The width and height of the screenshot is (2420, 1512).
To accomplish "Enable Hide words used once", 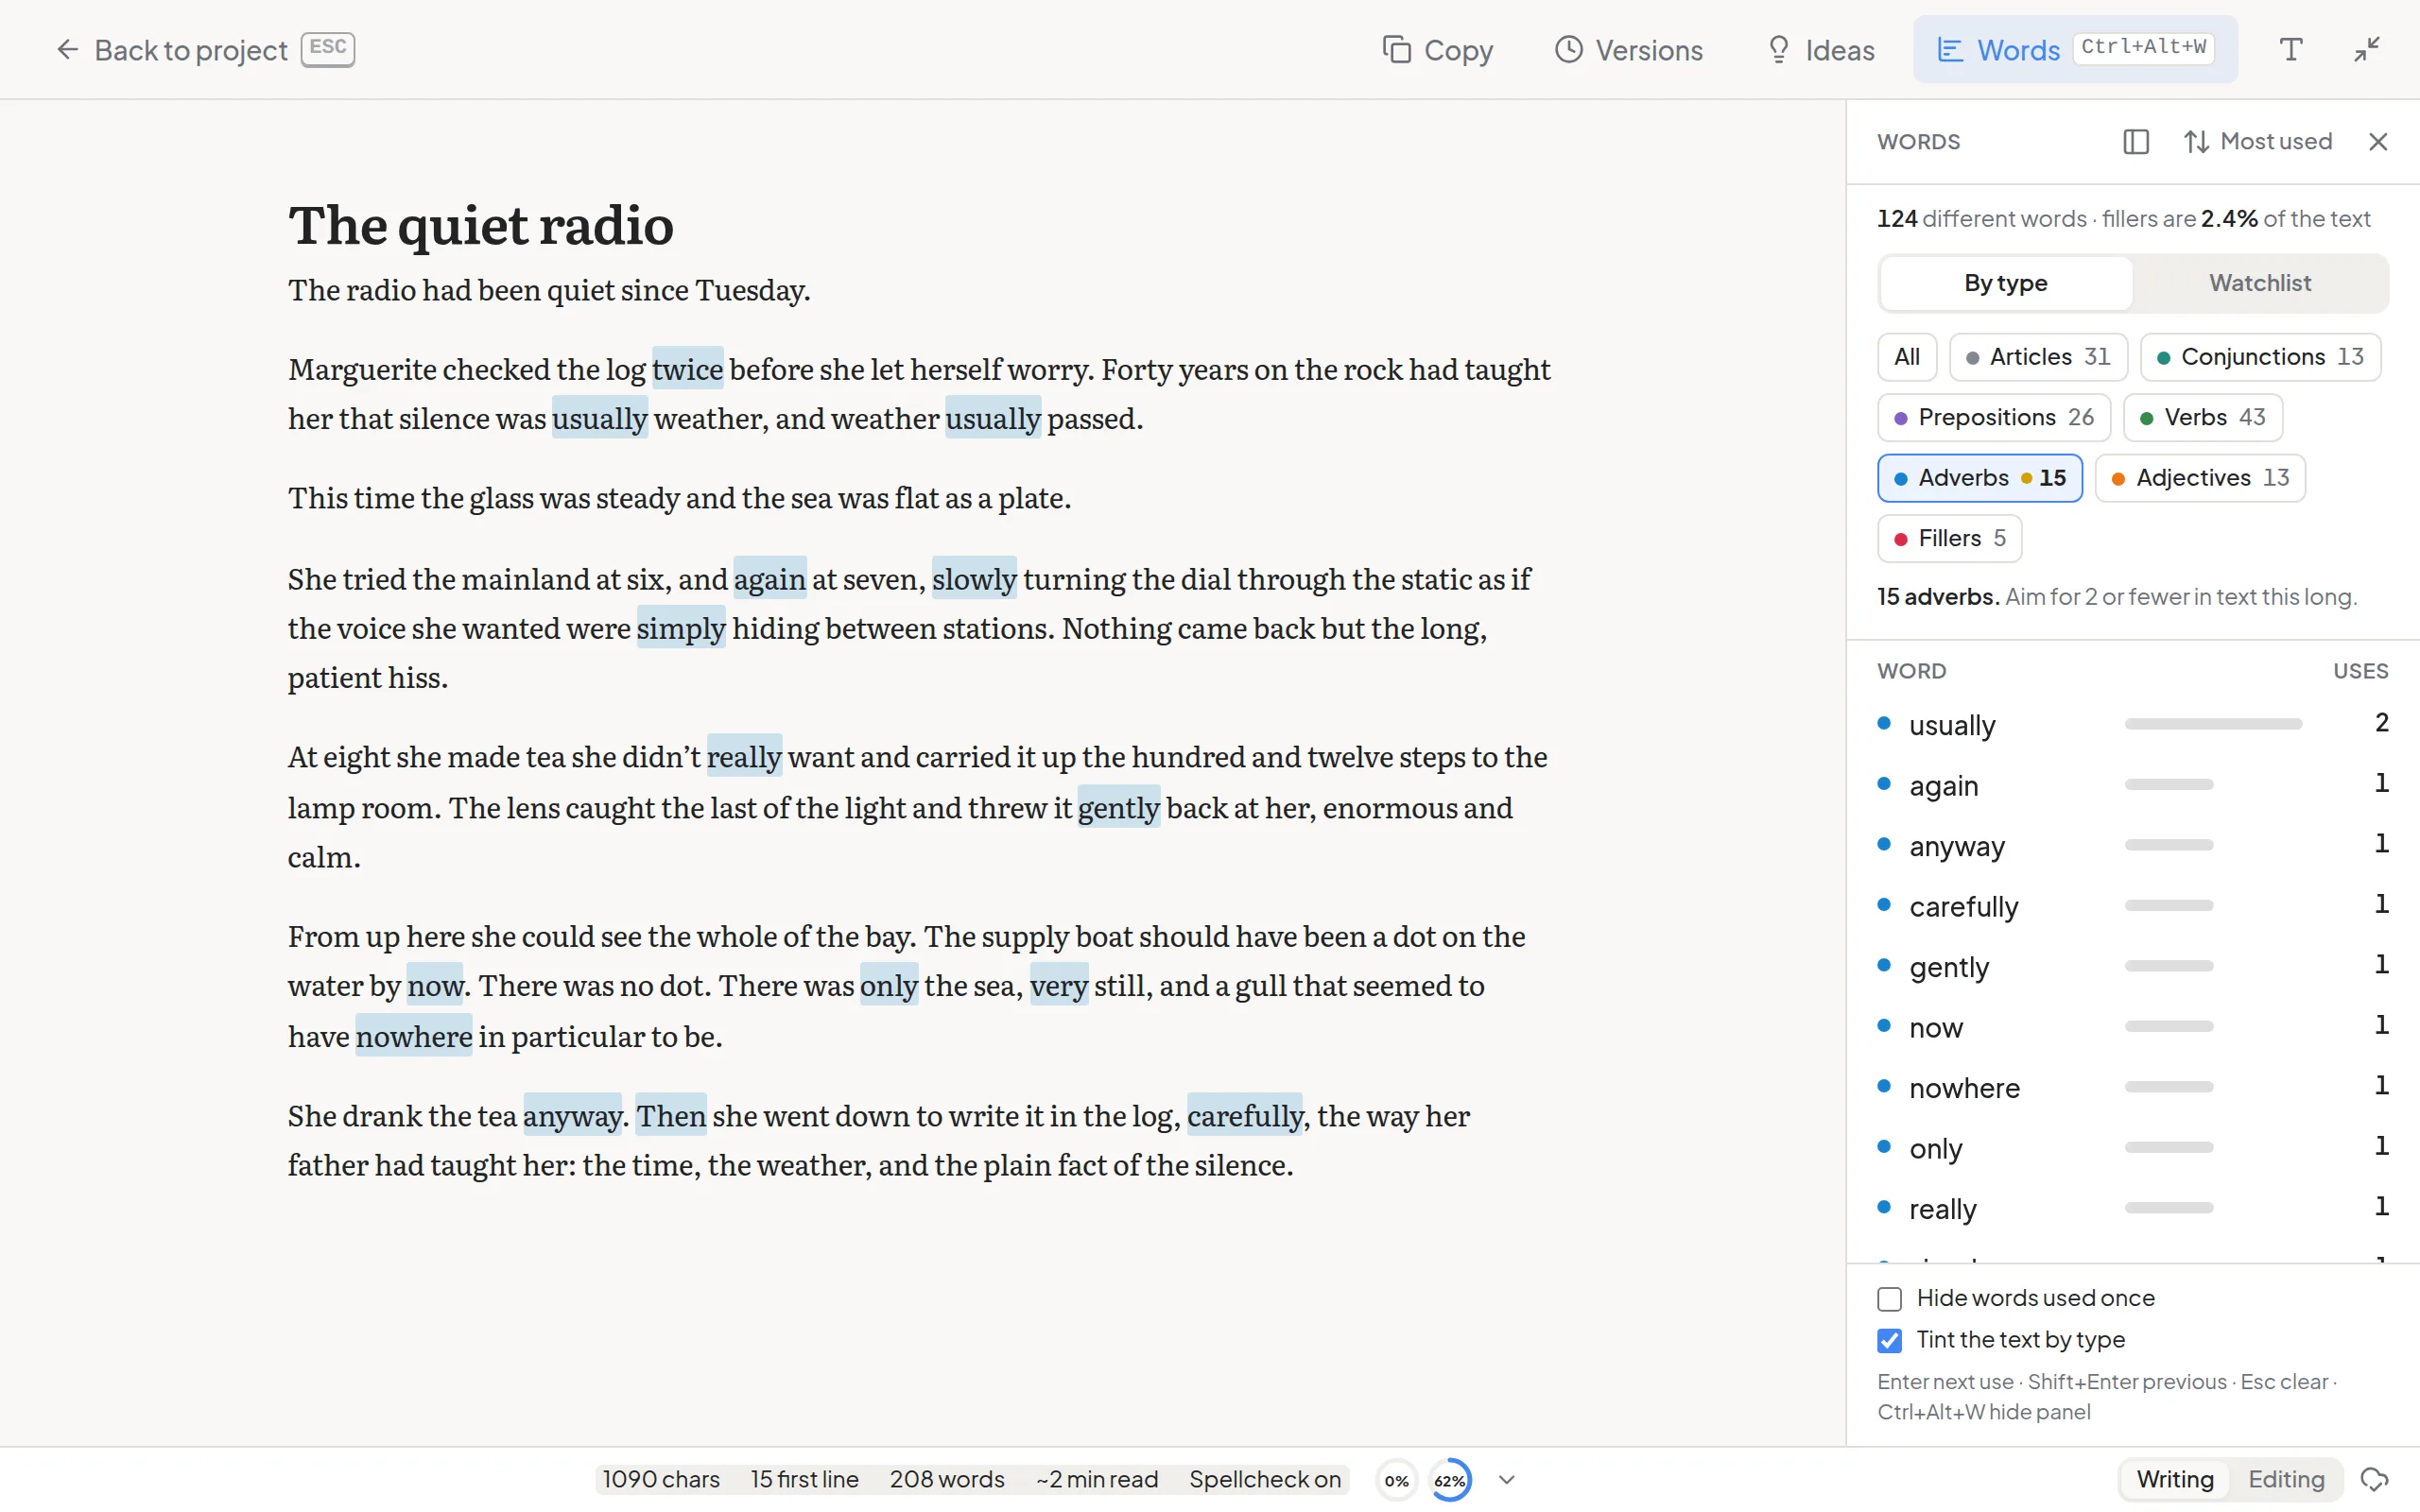I will pyautogui.click(x=1889, y=1299).
